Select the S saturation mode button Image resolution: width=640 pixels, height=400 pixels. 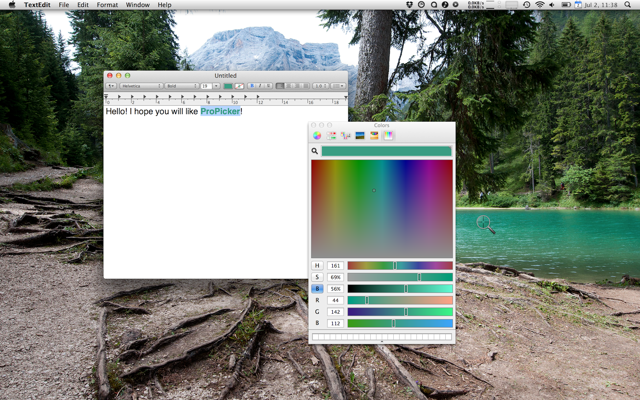(x=317, y=277)
